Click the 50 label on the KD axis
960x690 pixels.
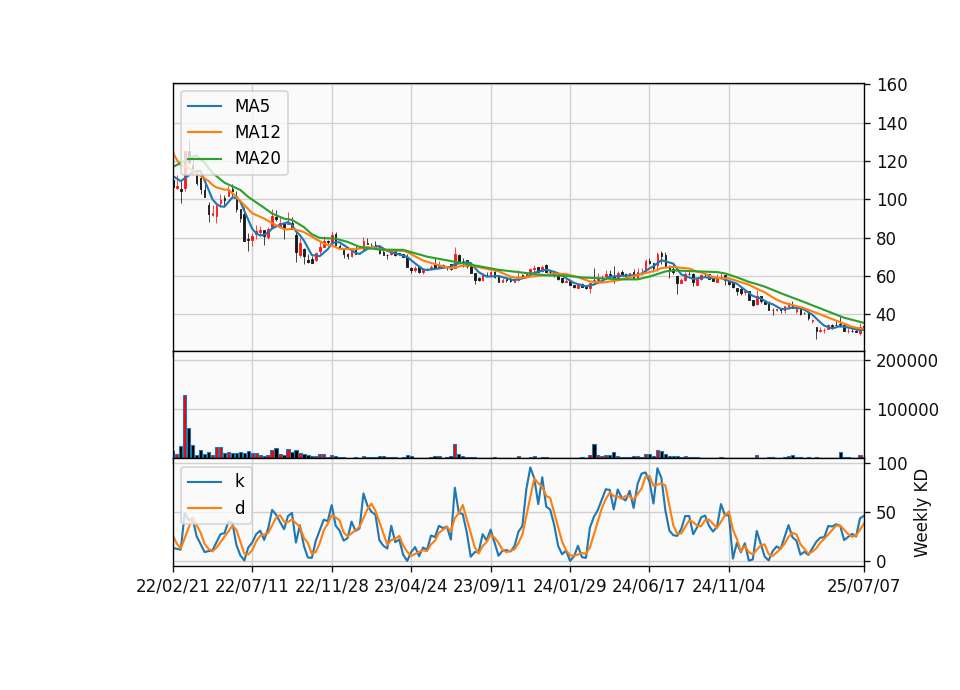(886, 513)
